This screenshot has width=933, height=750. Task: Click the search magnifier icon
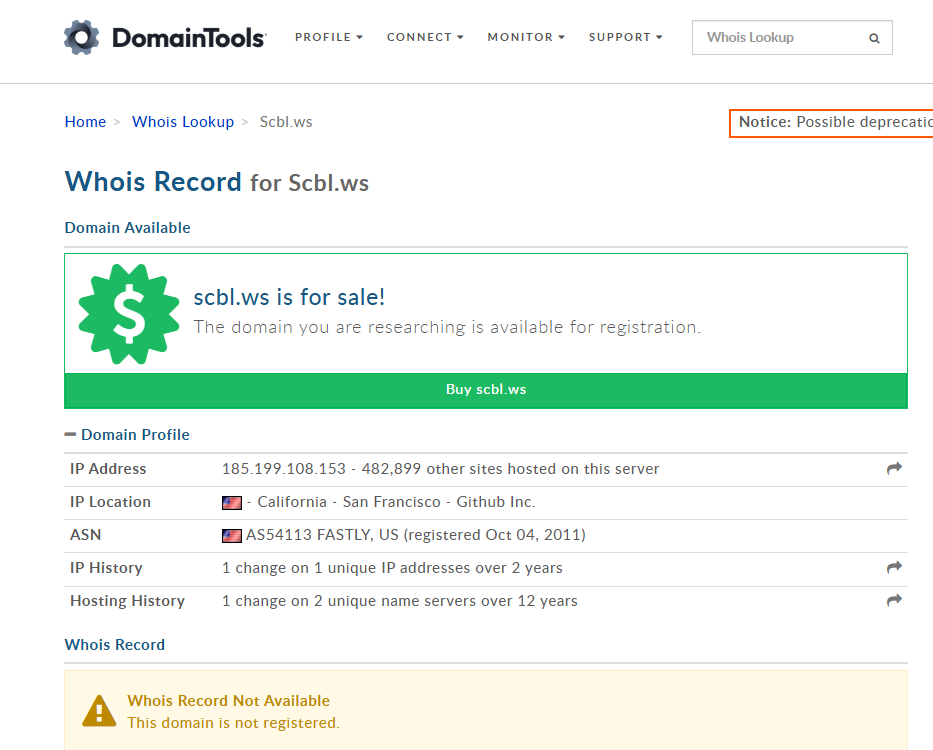(874, 39)
